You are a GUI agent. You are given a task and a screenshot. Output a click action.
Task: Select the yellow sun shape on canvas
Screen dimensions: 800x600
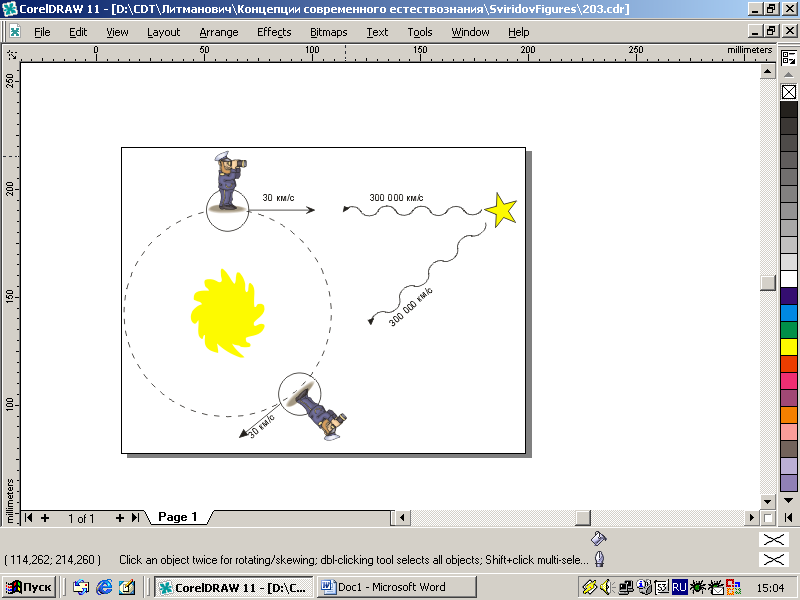228,312
